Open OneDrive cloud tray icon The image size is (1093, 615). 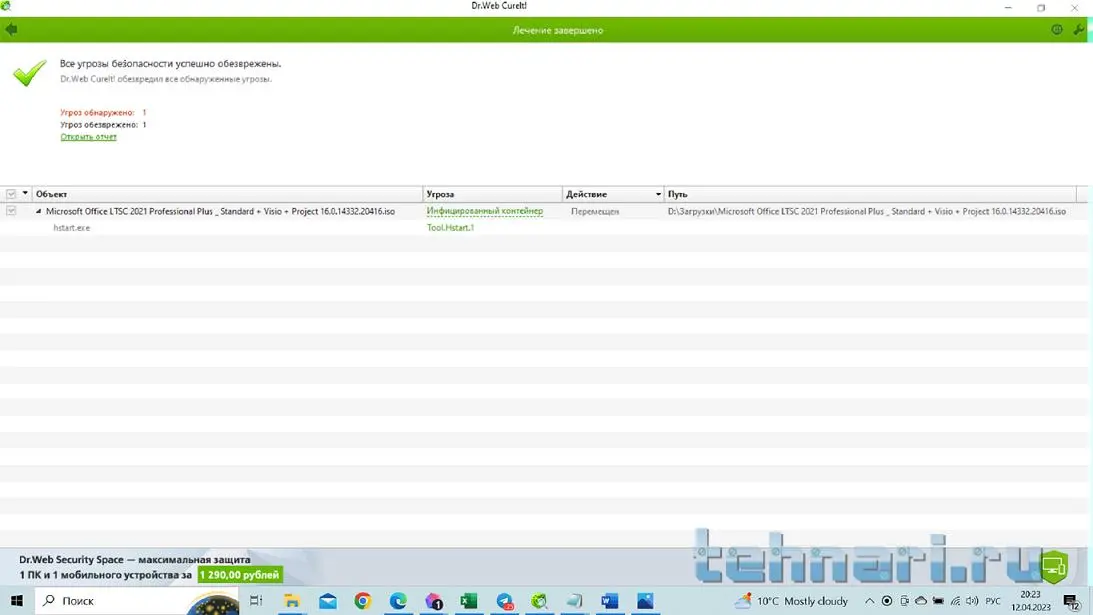(x=921, y=600)
